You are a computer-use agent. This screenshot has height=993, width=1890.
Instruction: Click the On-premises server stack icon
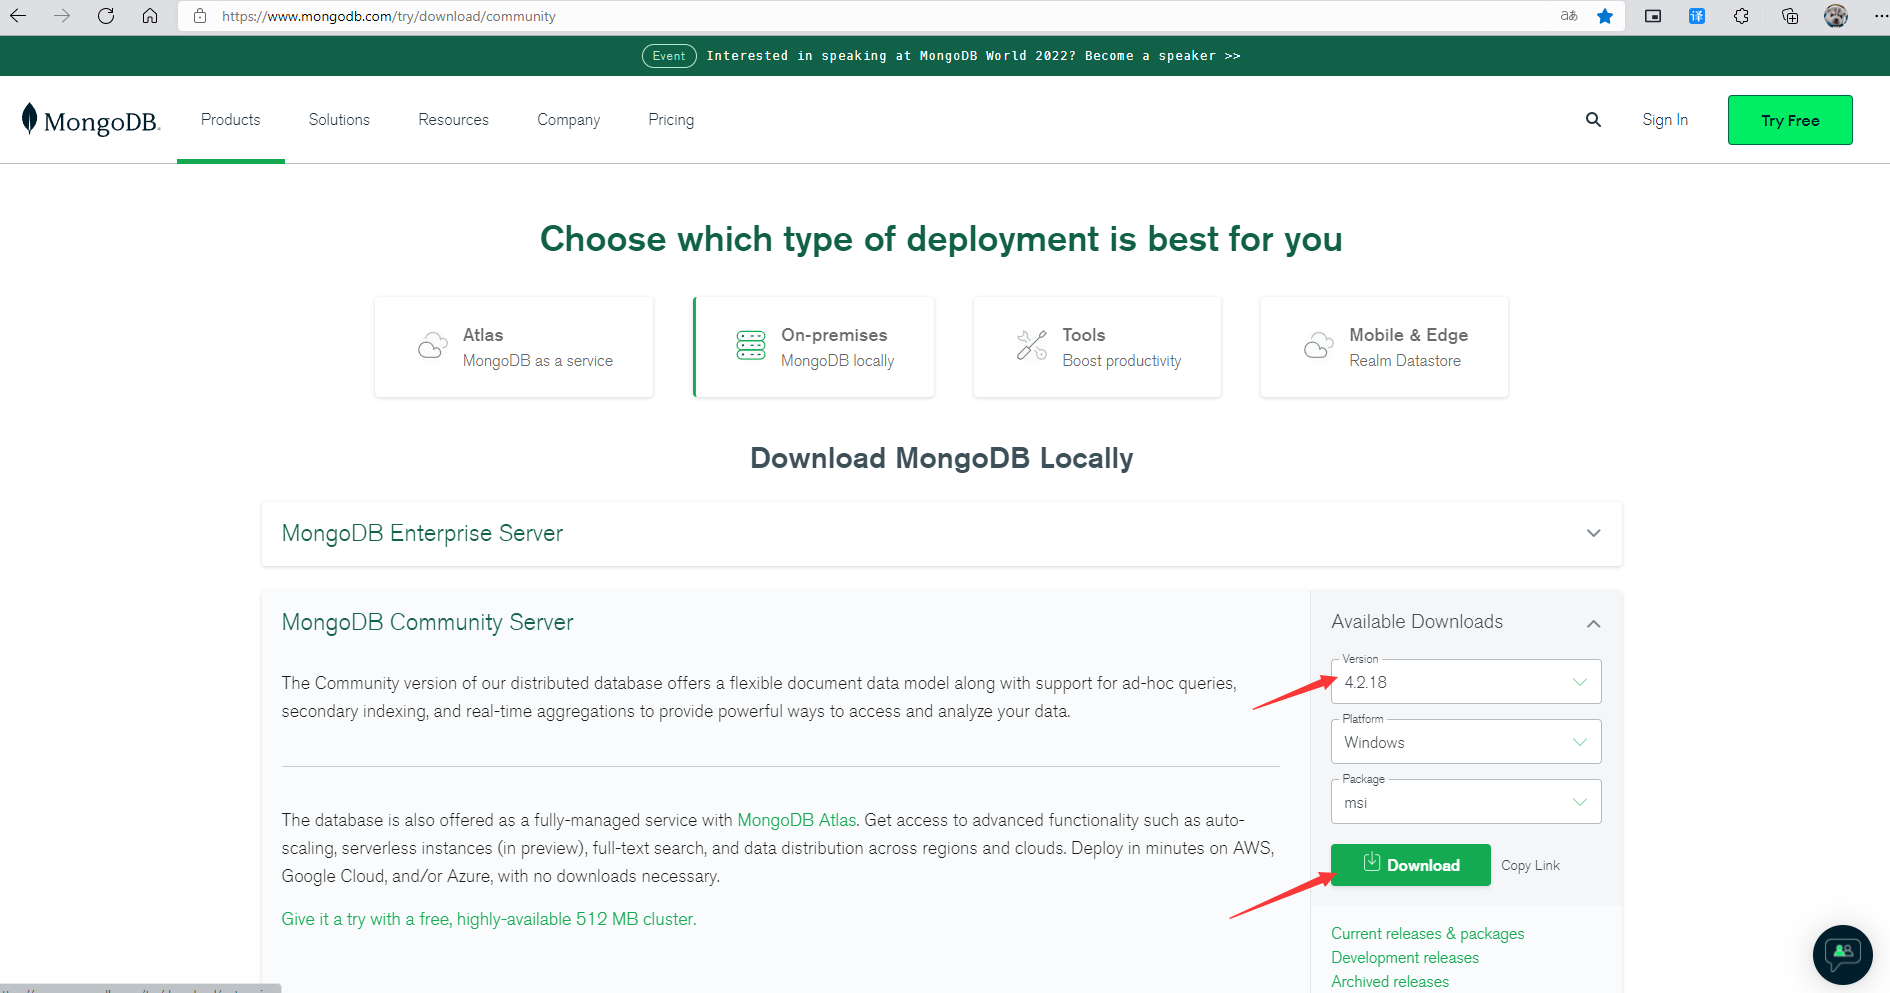pos(751,345)
